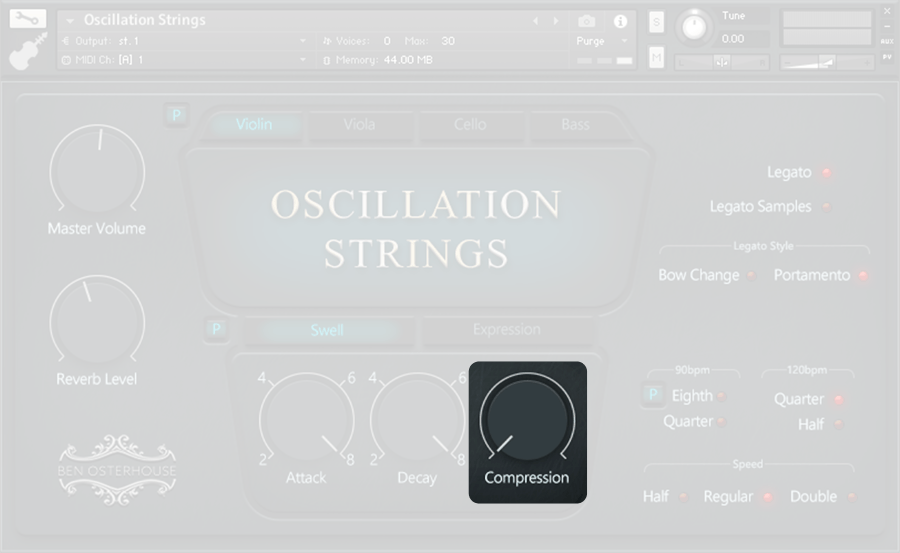
Task: Select Eighth under 90bpm
Action: [x=721, y=396]
